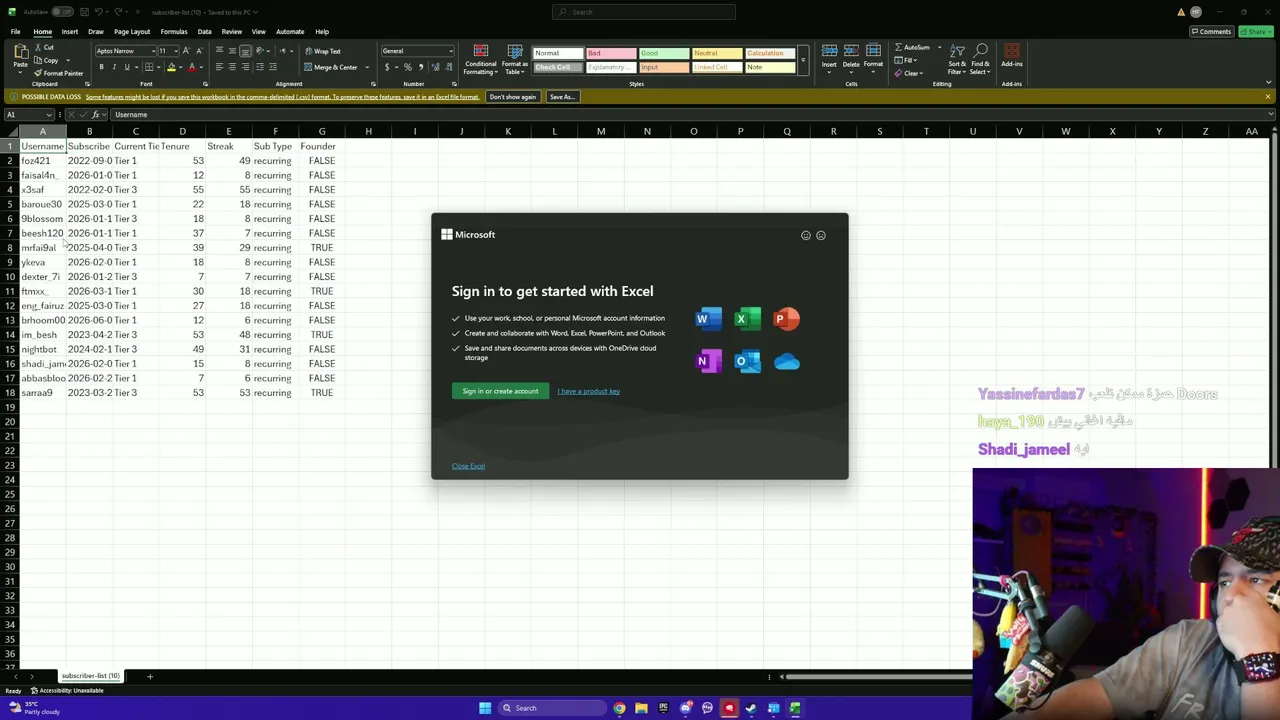Screen dimensions: 1280x720
Task: Switch to the Data tab
Action: point(204,31)
